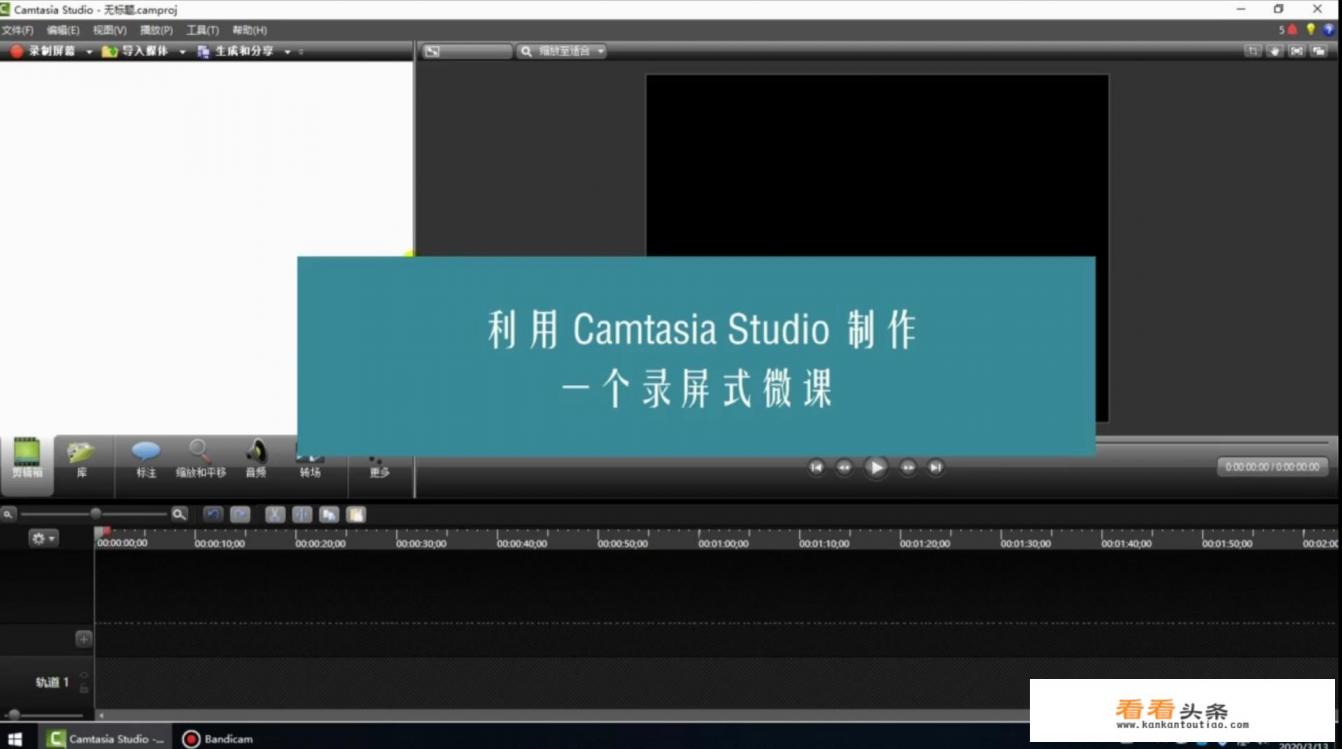1342x749 pixels.
Task: Open the Tools (工具) menu
Action: coord(202,30)
